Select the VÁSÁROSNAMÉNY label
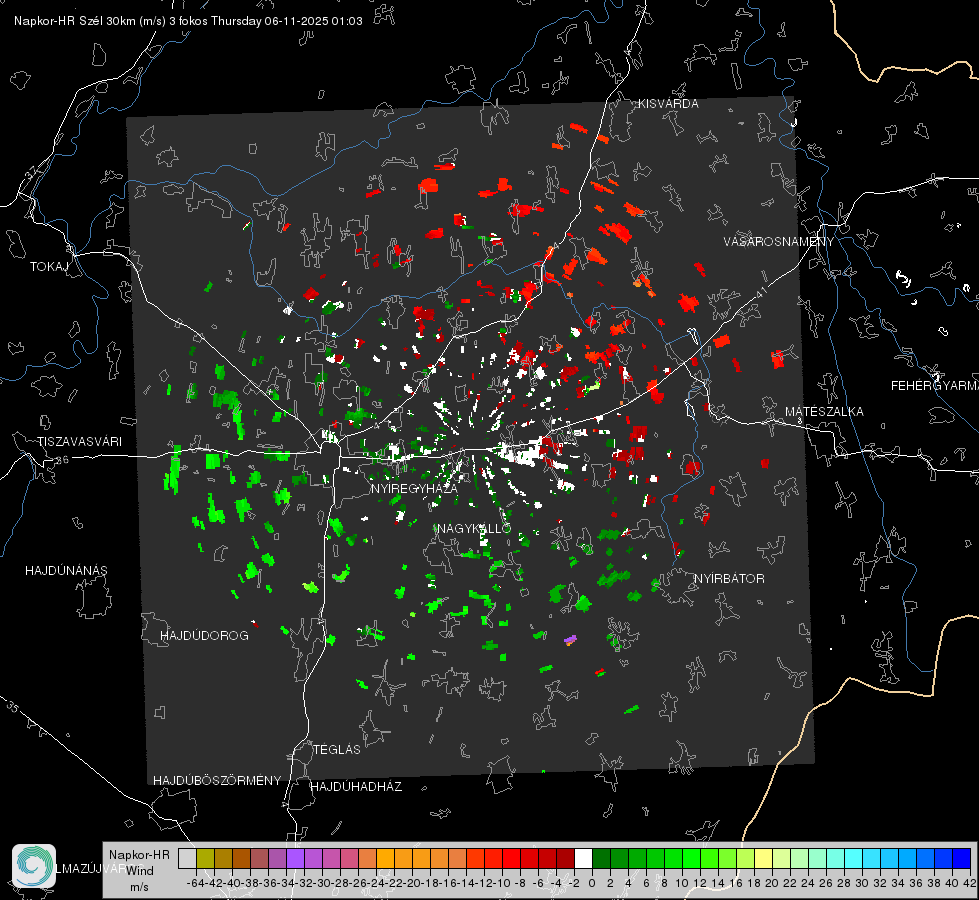This screenshot has height=900, width=979. [x=779, y=241]
